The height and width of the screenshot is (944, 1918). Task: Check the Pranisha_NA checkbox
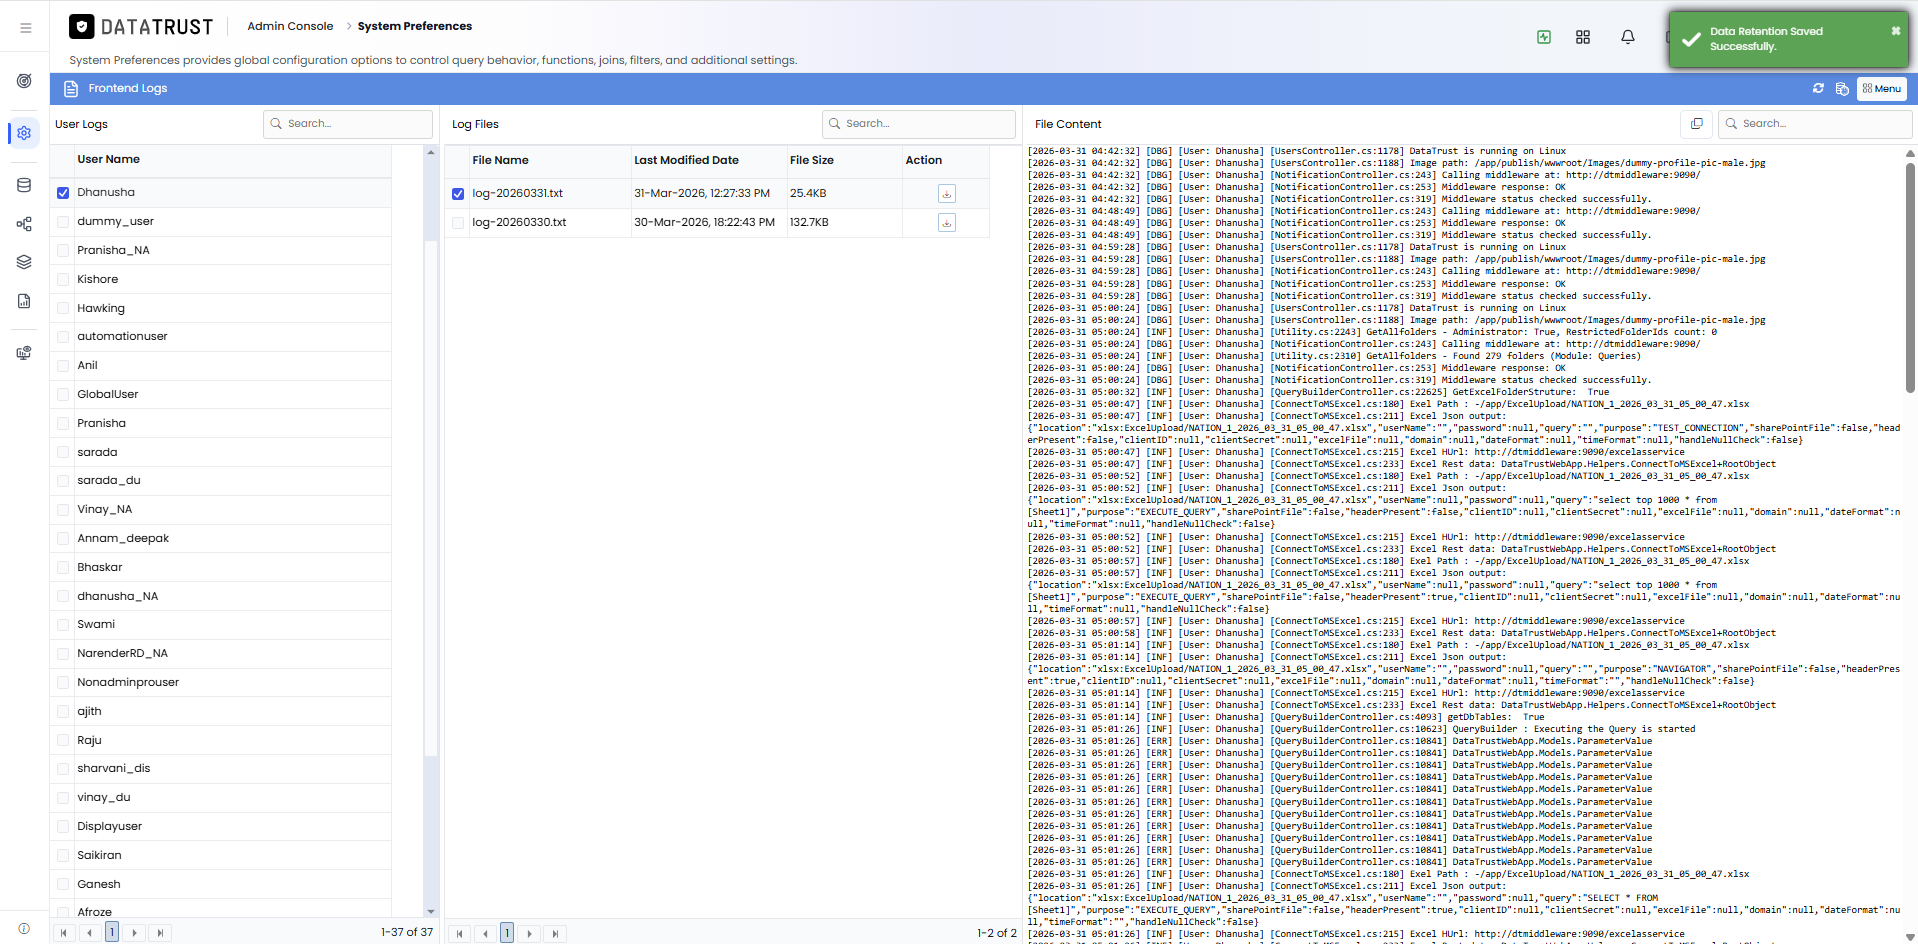click(63, 251)
